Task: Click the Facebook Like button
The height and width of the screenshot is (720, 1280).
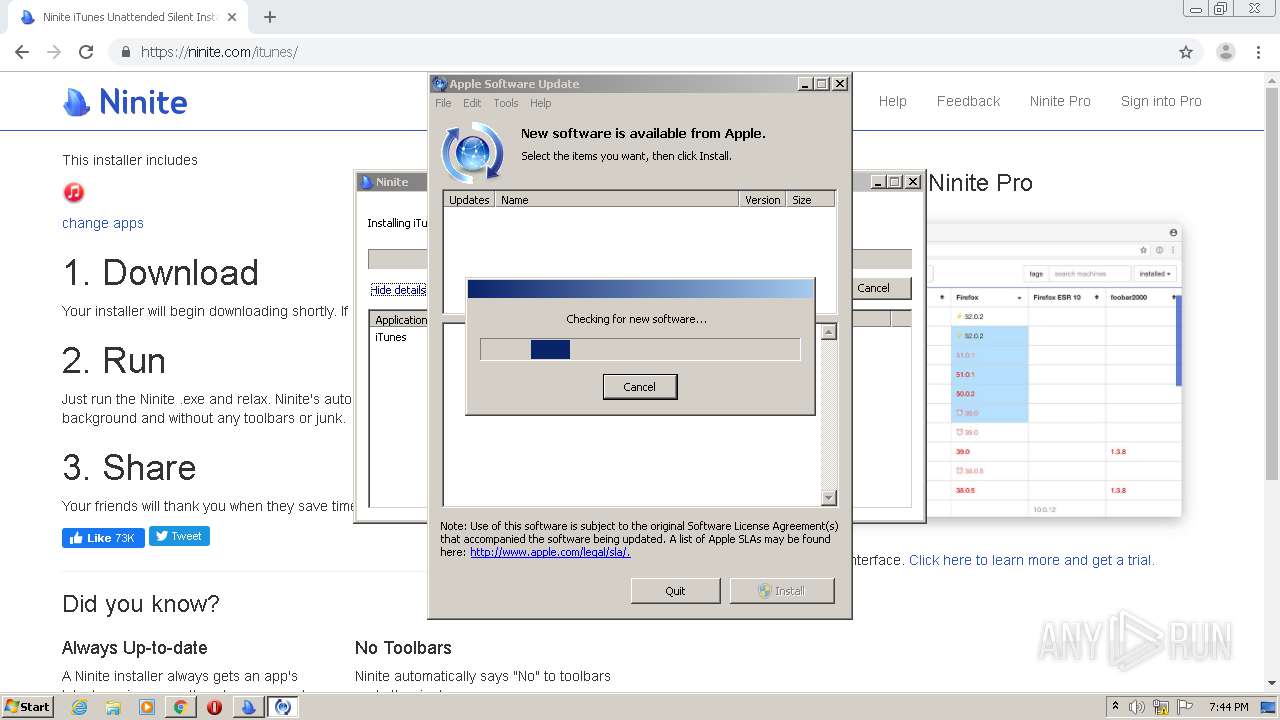Action: tap(103, 537)
